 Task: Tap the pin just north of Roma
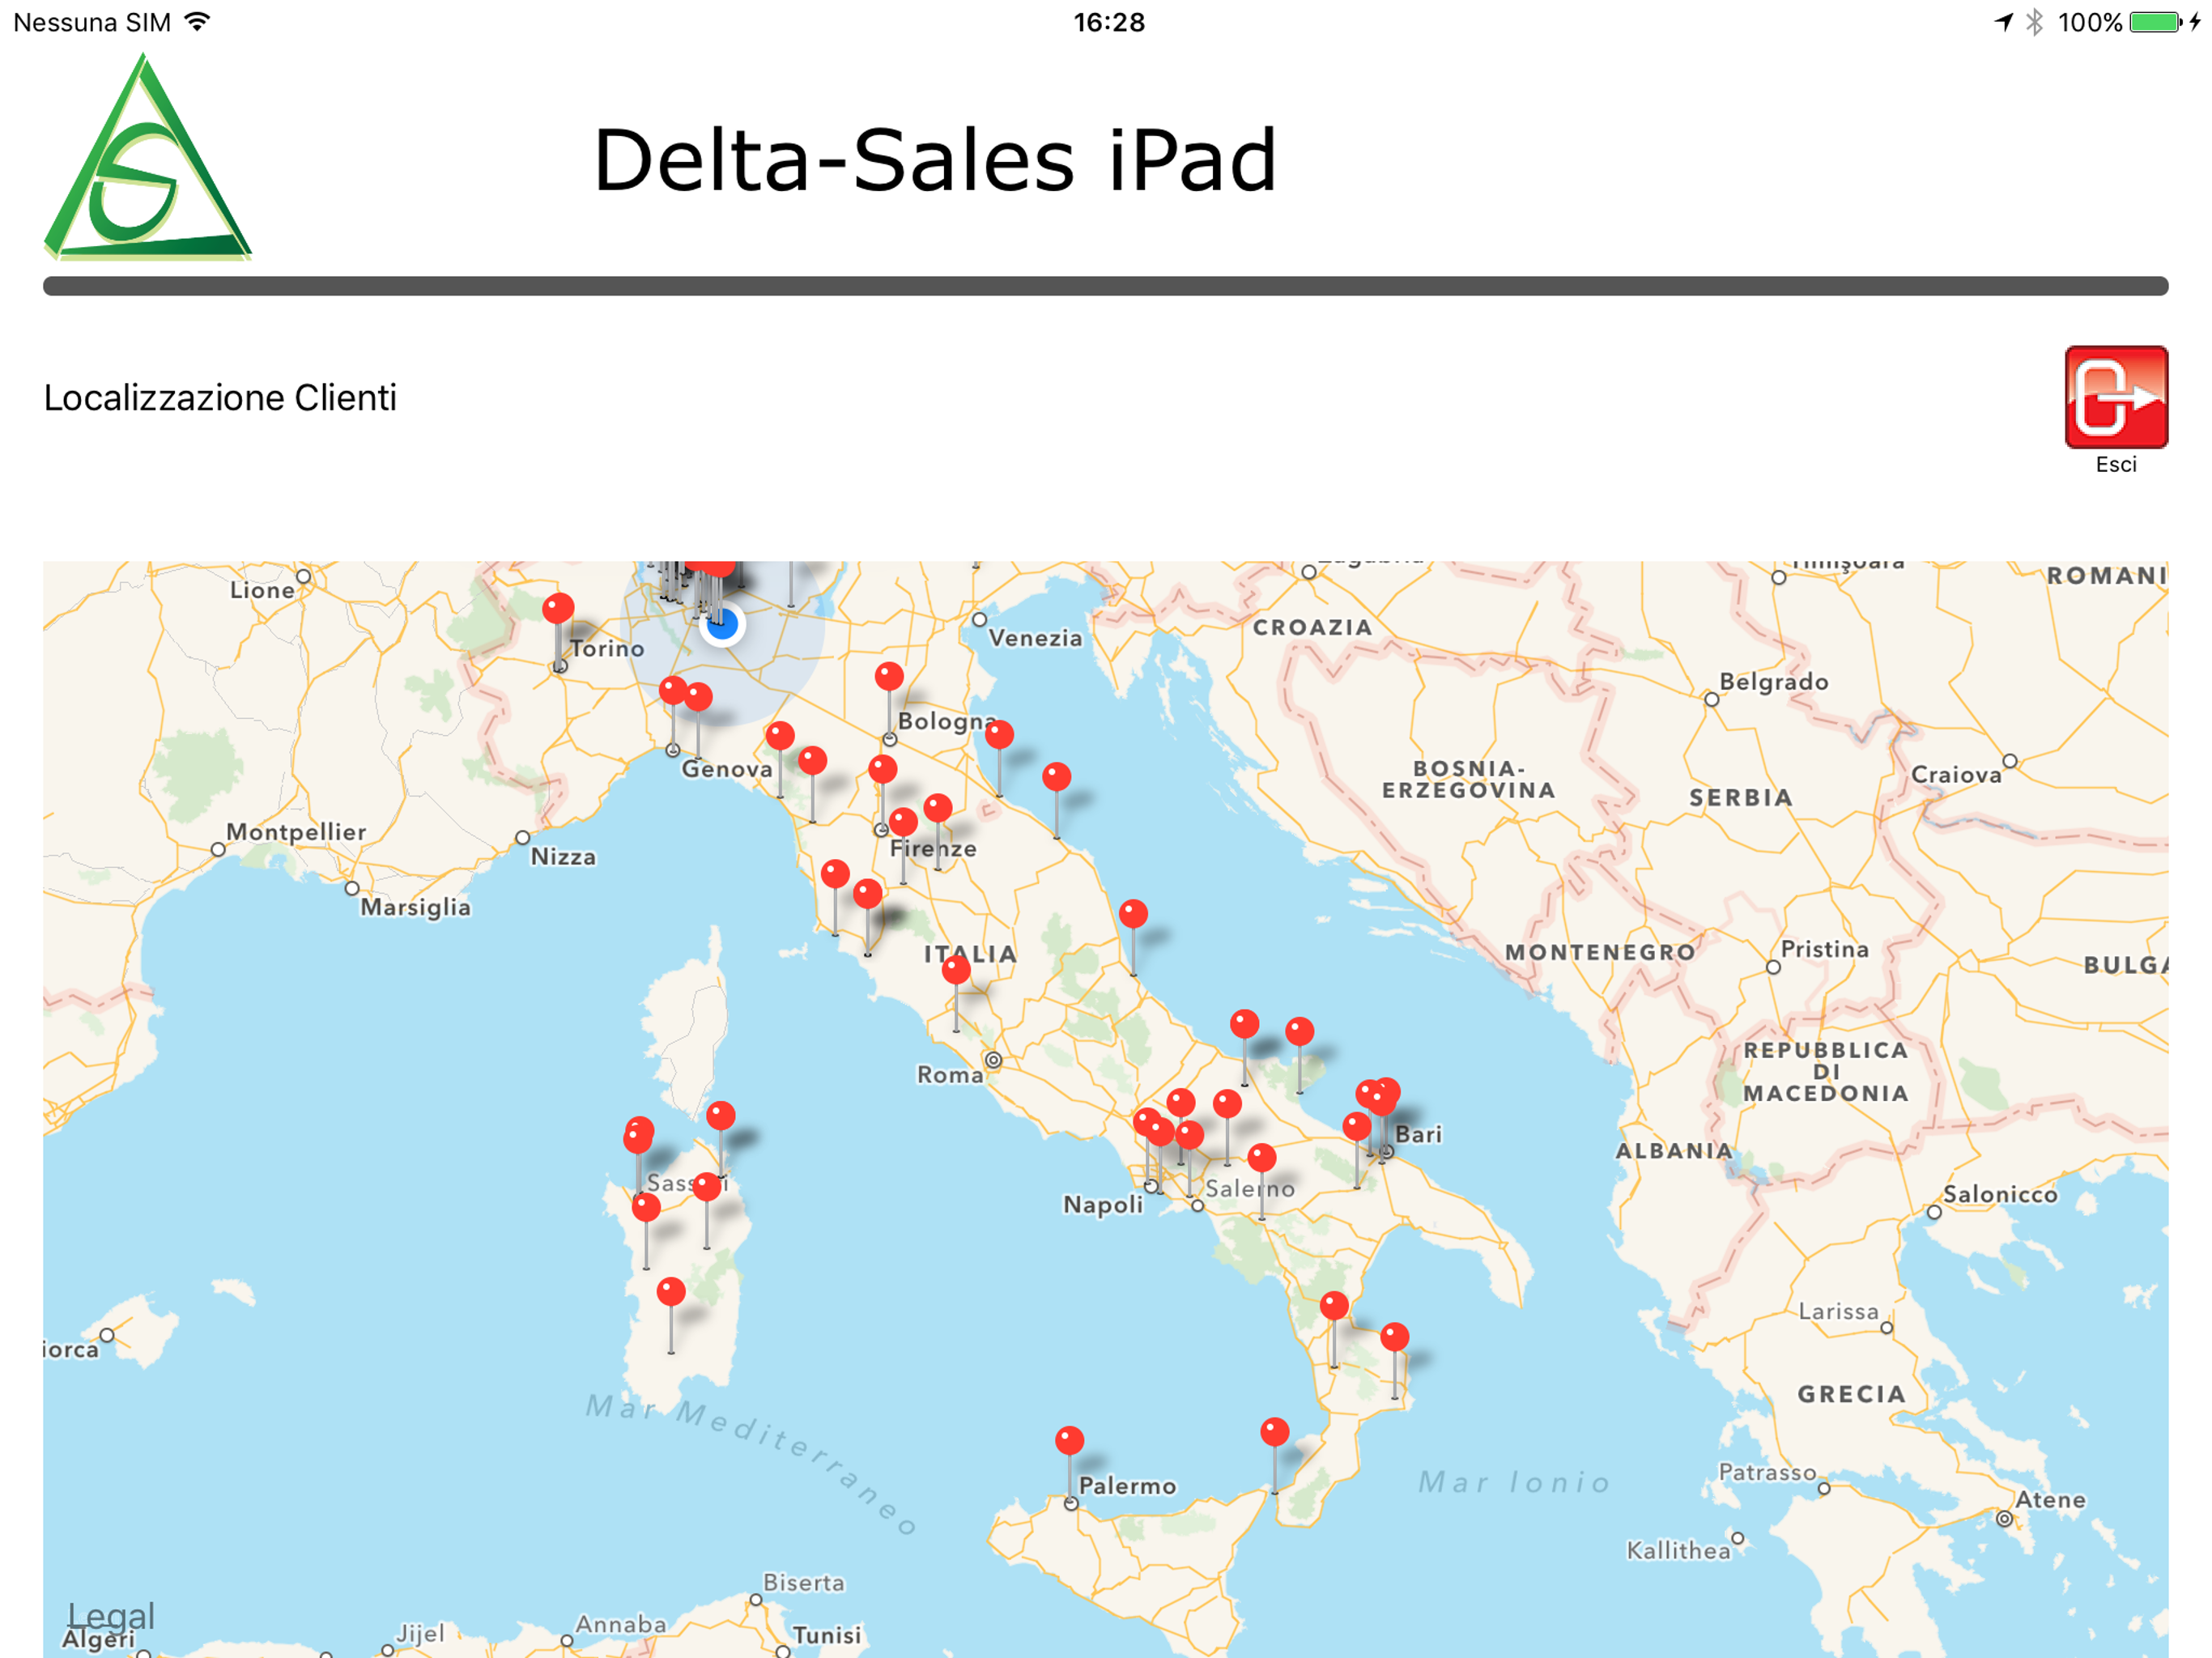[956, 969]
